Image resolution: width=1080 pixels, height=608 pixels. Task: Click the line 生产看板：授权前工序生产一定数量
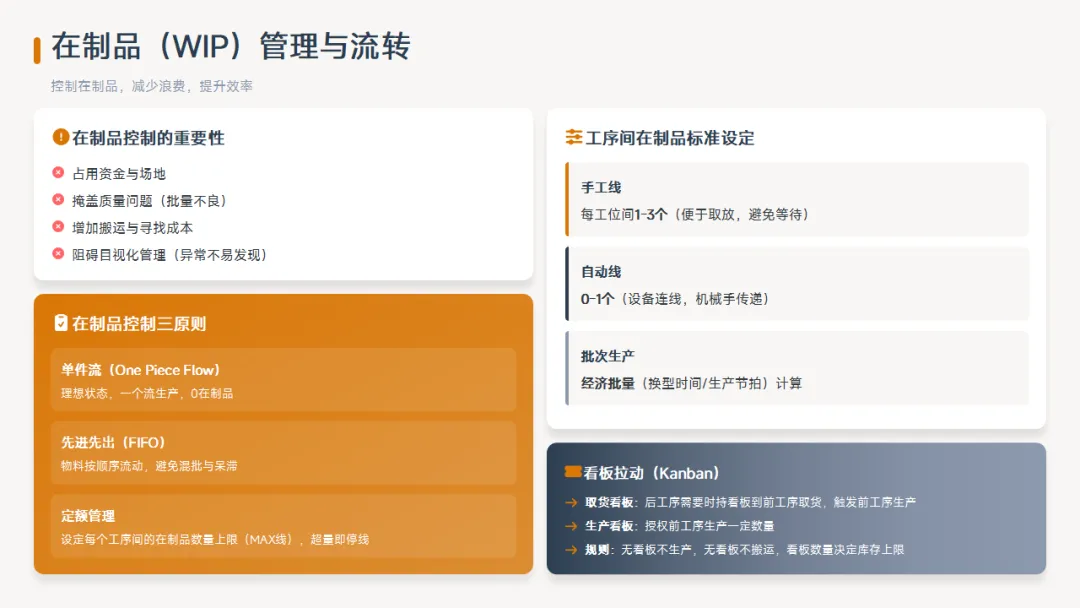coord(679,525)
